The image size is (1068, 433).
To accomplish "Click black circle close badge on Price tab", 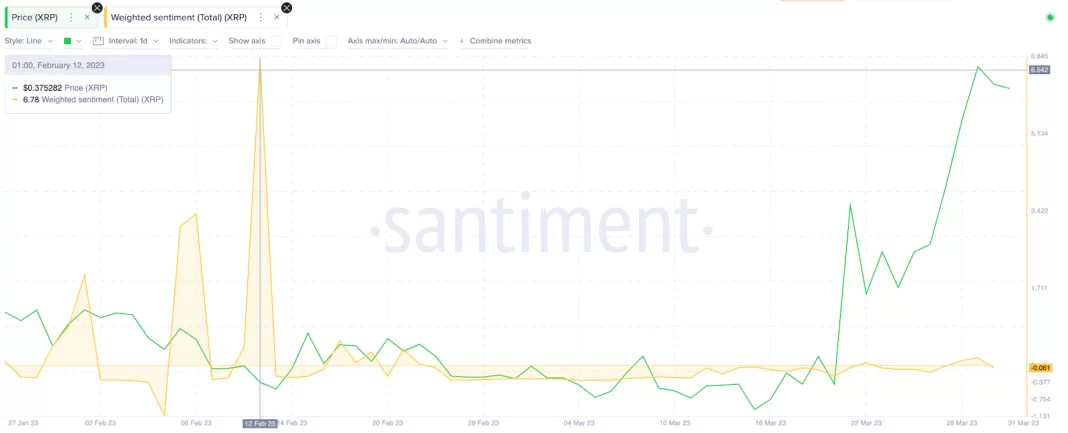I will pos(97,7).
